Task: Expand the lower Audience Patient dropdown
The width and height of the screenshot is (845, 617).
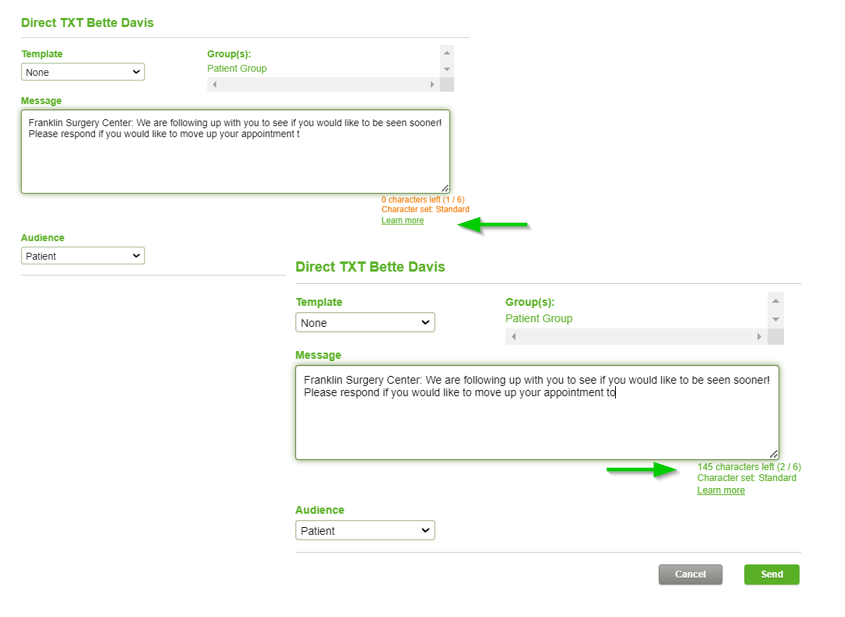Action: 365,531
